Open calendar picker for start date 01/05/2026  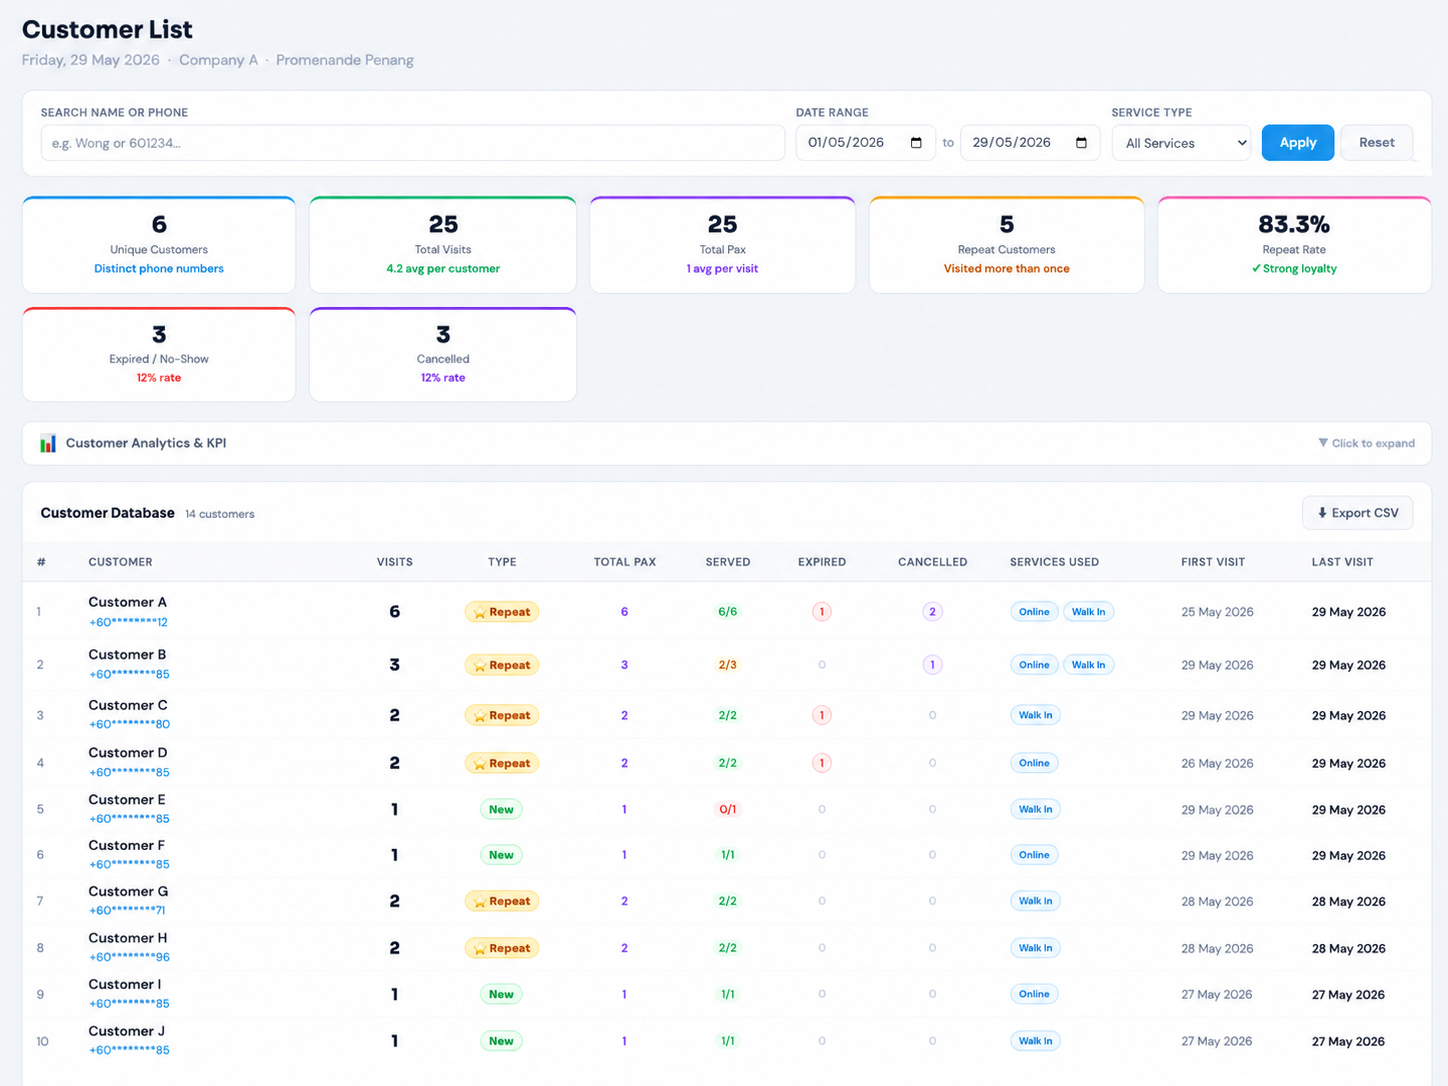pyautogui.click(x=916, y=143)
